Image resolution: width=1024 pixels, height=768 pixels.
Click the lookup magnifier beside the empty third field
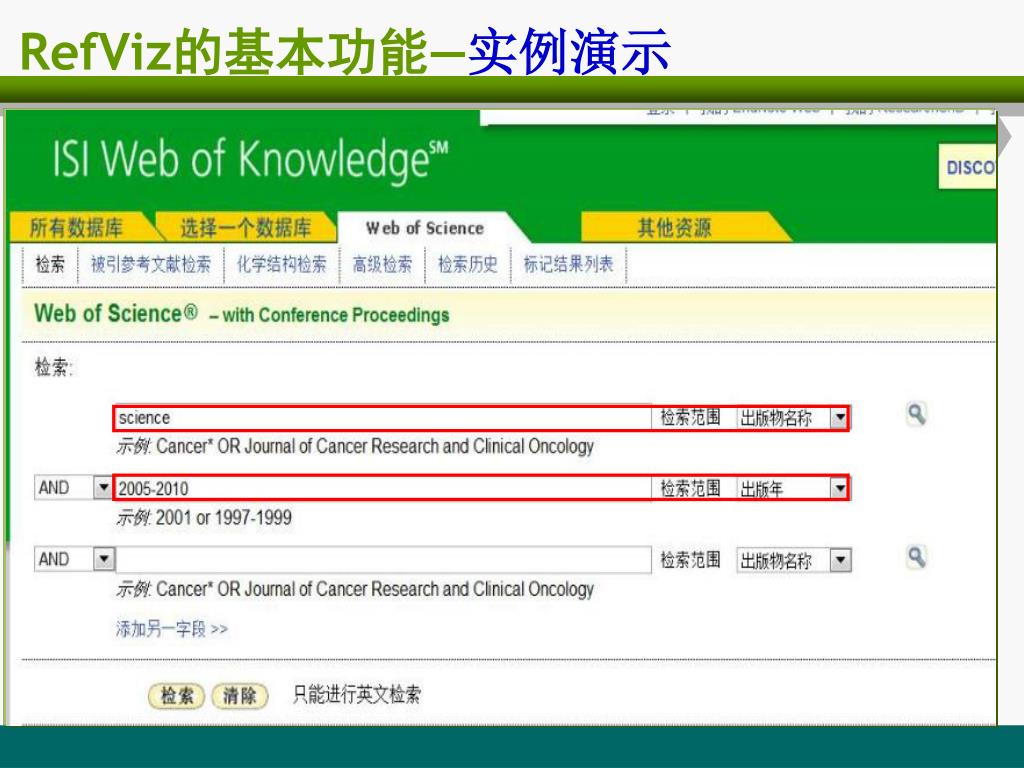916,557
